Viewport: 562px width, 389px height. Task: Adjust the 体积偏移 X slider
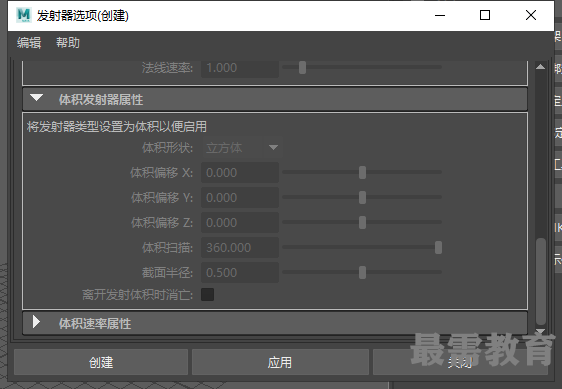(x=362, y=172)
